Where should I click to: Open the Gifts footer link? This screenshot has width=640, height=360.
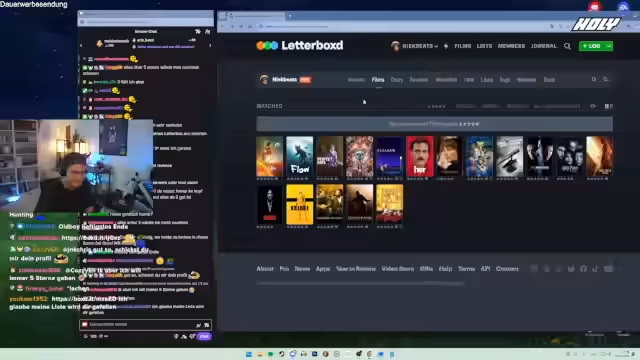pyautogui.click(x=426, y=269)
